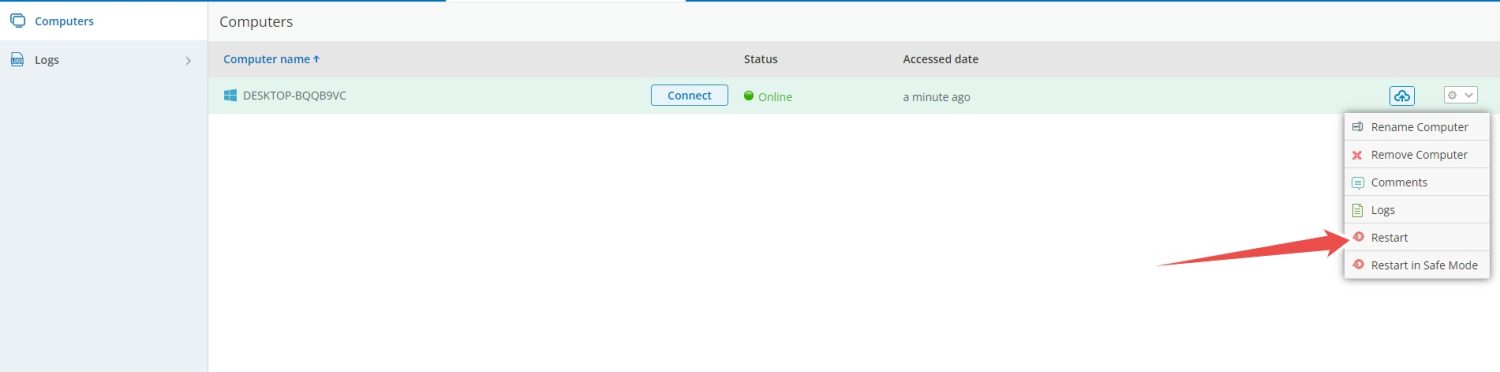Screen dimensions: 1500x372
Task: Click the Comments speech bubble icon
Action: pos(1357,183)
